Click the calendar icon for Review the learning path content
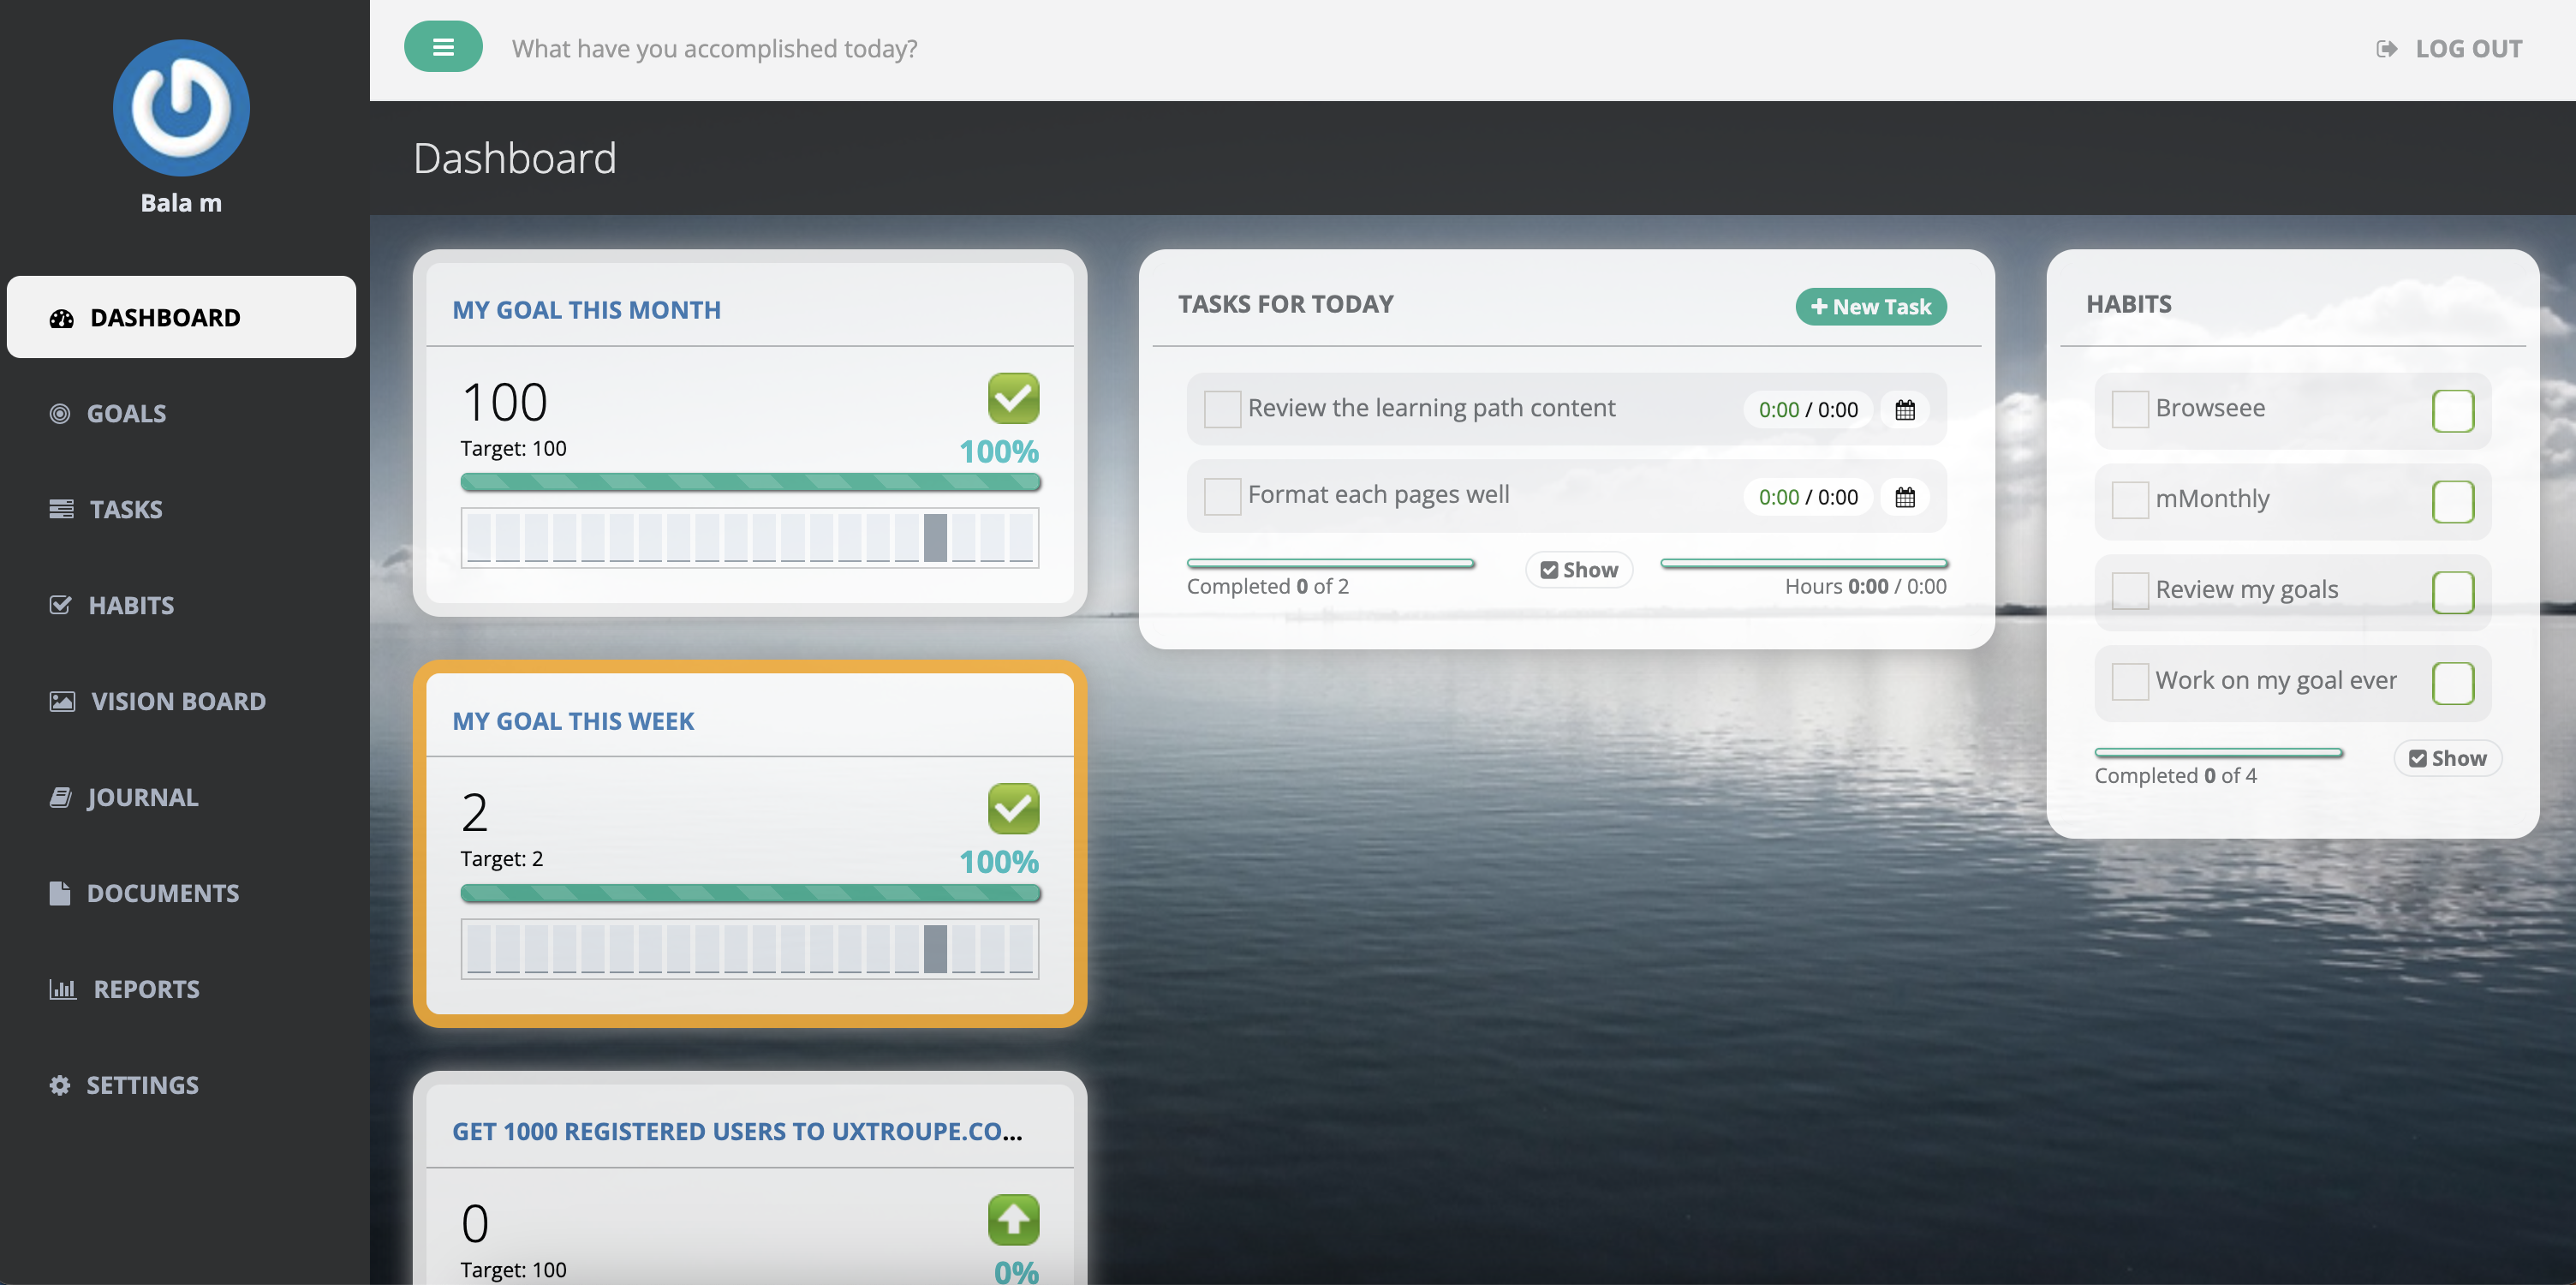The width and height of the screenshot is (2576, 1285). point(1904,410)
